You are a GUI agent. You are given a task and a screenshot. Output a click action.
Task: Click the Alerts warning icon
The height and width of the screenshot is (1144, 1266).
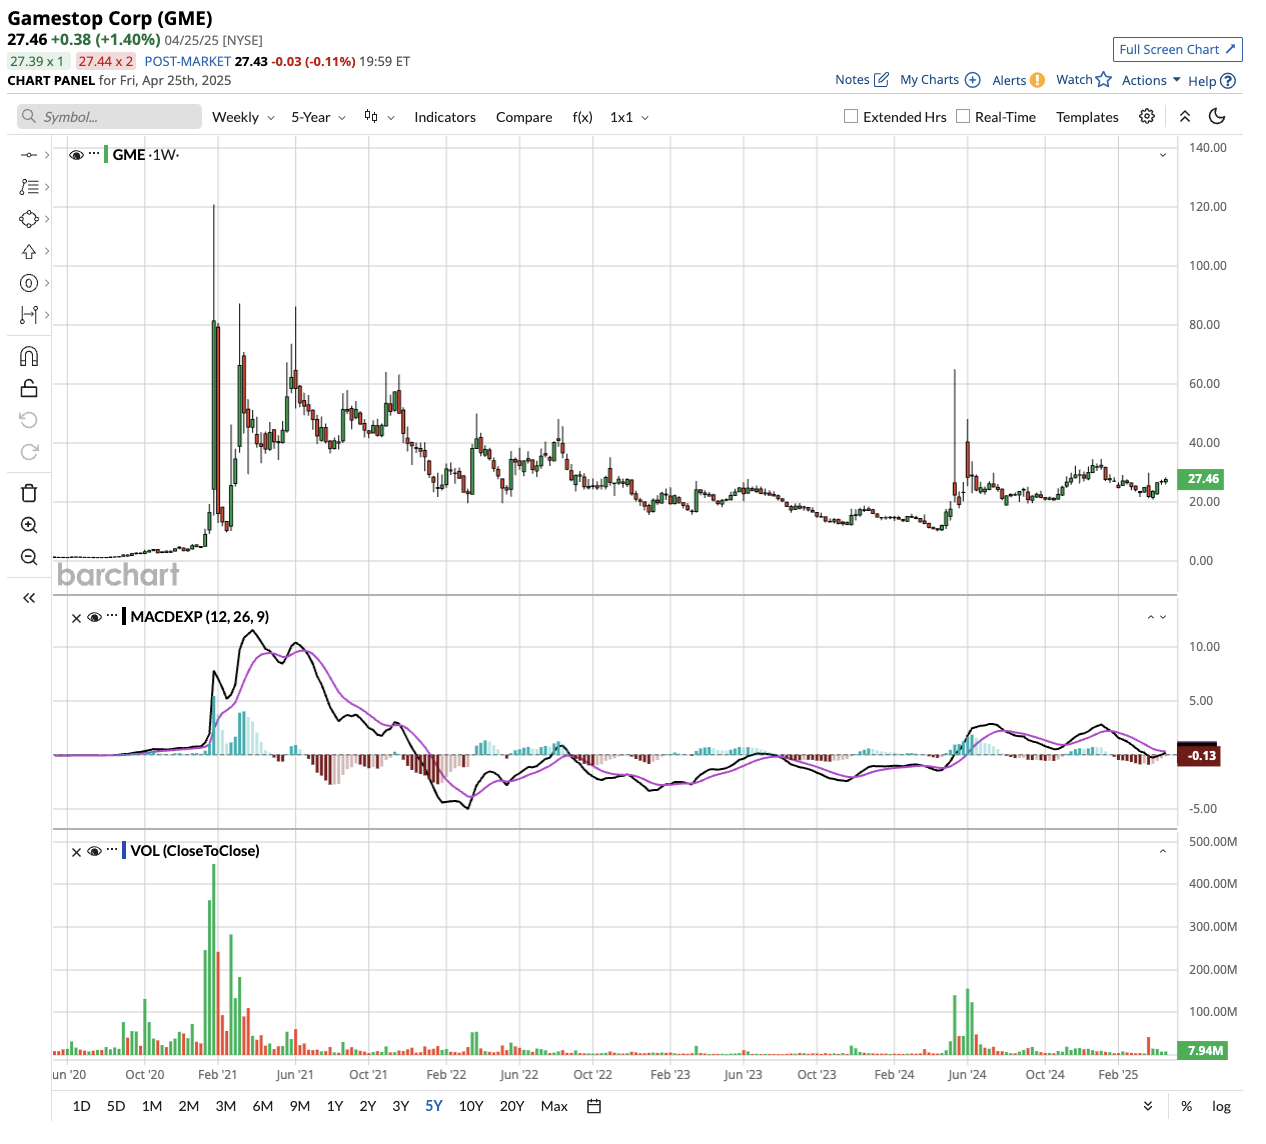tap(1037, 80)
